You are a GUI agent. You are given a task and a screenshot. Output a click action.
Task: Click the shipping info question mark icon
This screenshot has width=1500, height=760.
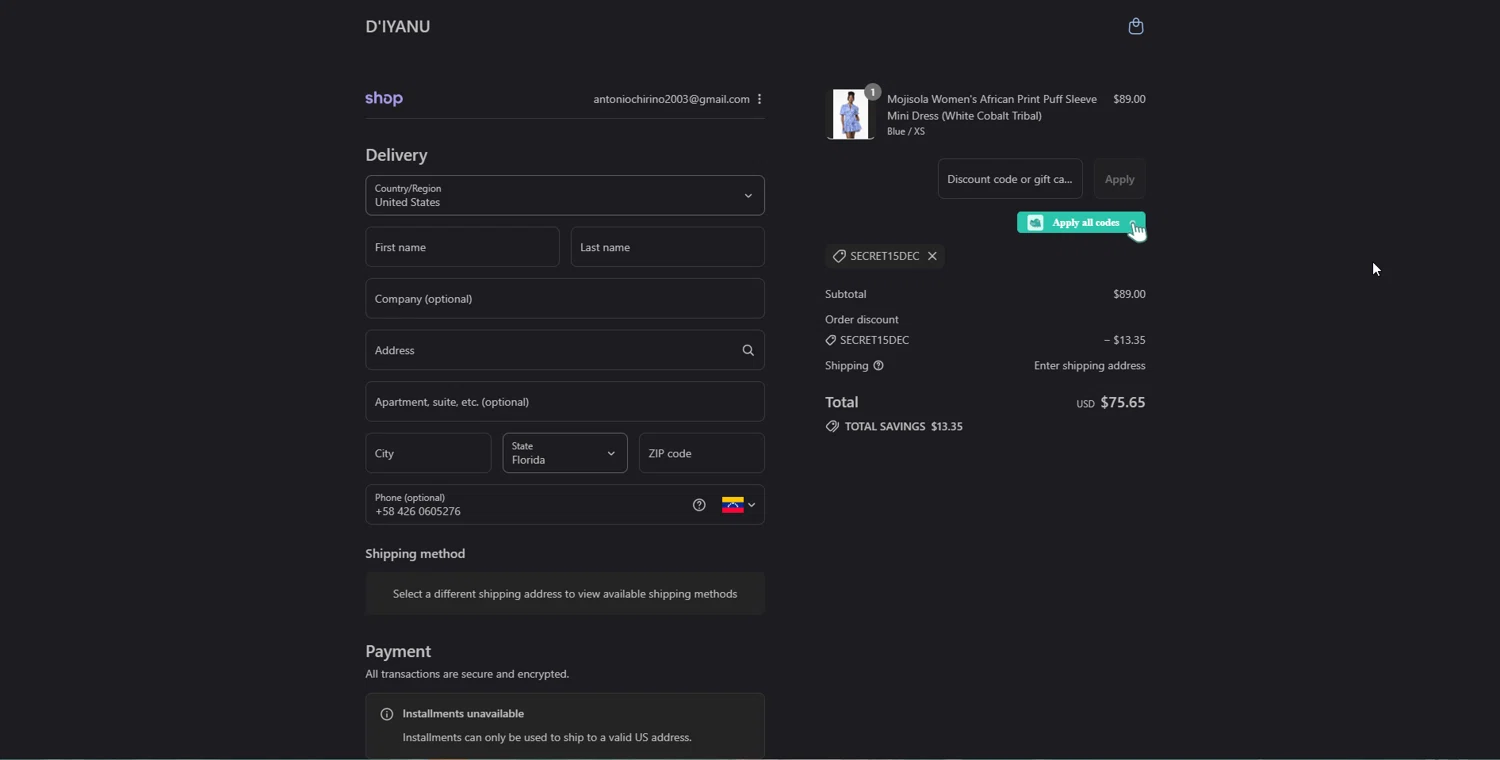pyautogui.click(x=879, y=366)
